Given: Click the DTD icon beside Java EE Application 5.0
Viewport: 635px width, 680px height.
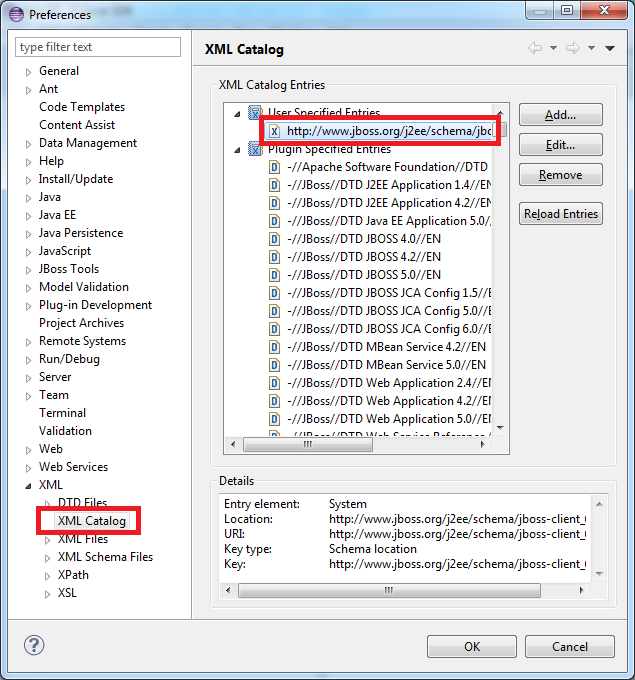Looking at the screenshot, I should (274, 221).
